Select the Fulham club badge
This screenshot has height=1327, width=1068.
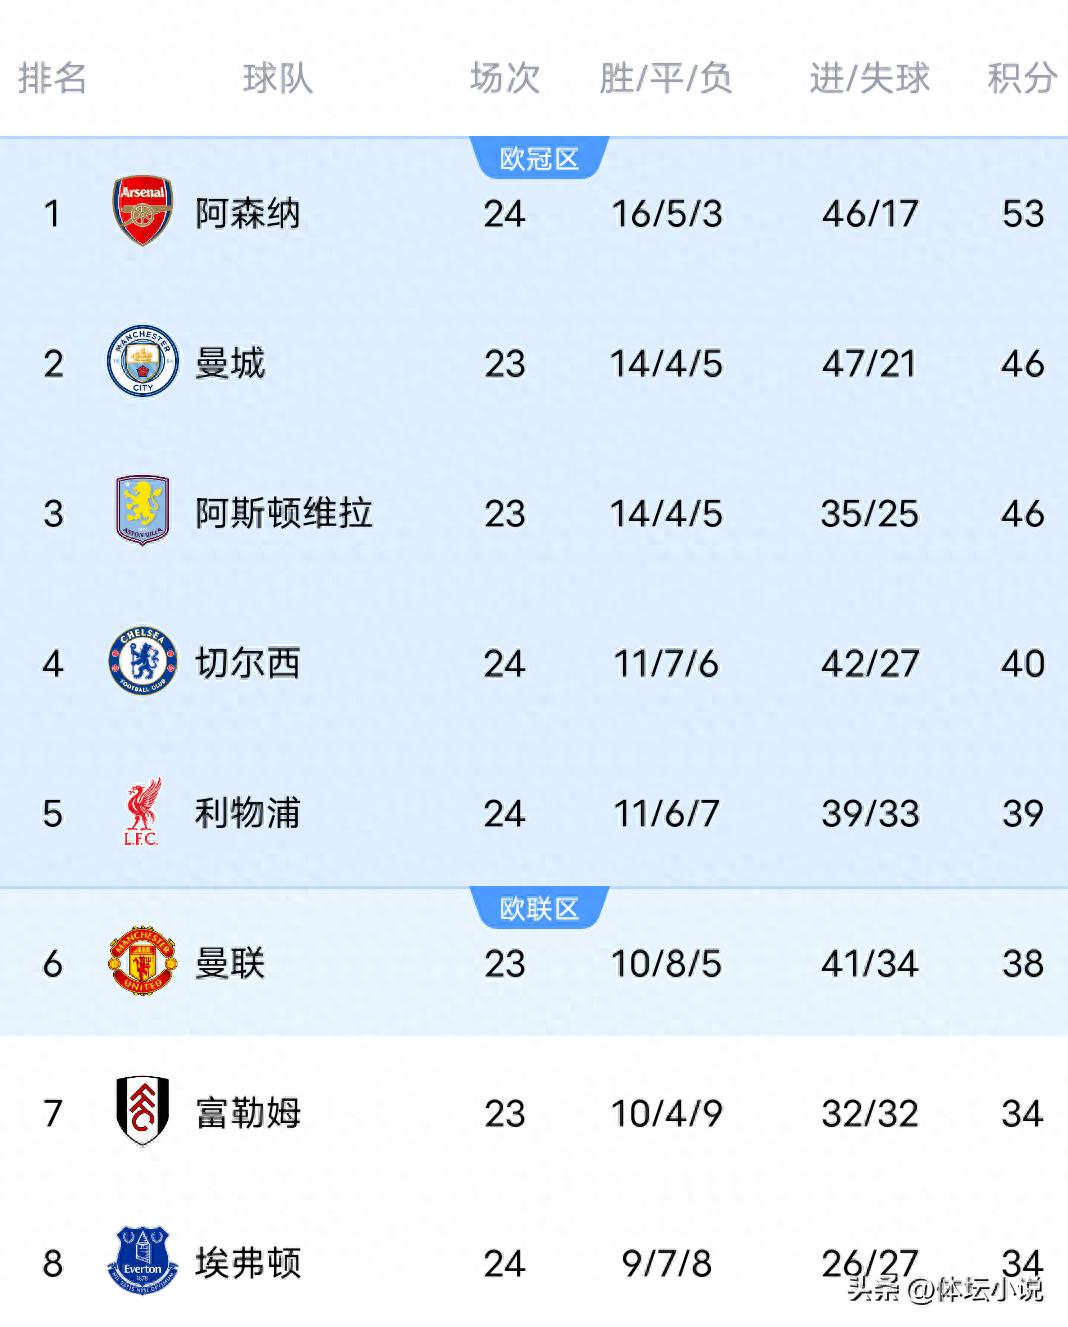pyautogui.click(x=141, y=1113)
